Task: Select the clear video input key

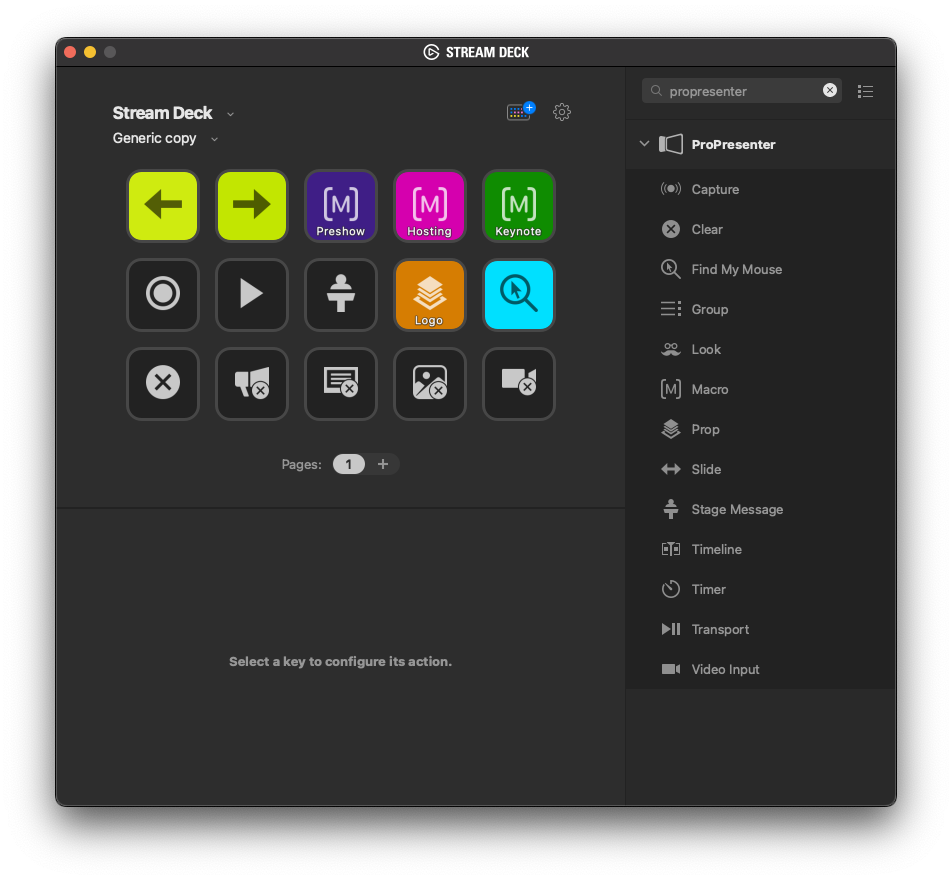Action: pos(518,383)
